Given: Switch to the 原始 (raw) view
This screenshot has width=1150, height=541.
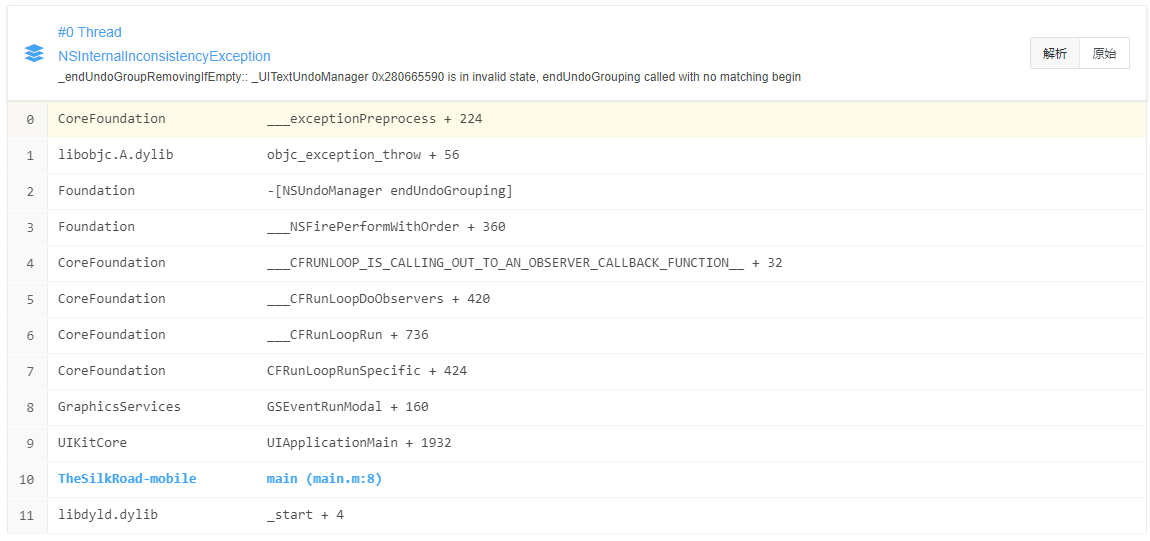Looking at the screenshot, I should point(1104,54).
